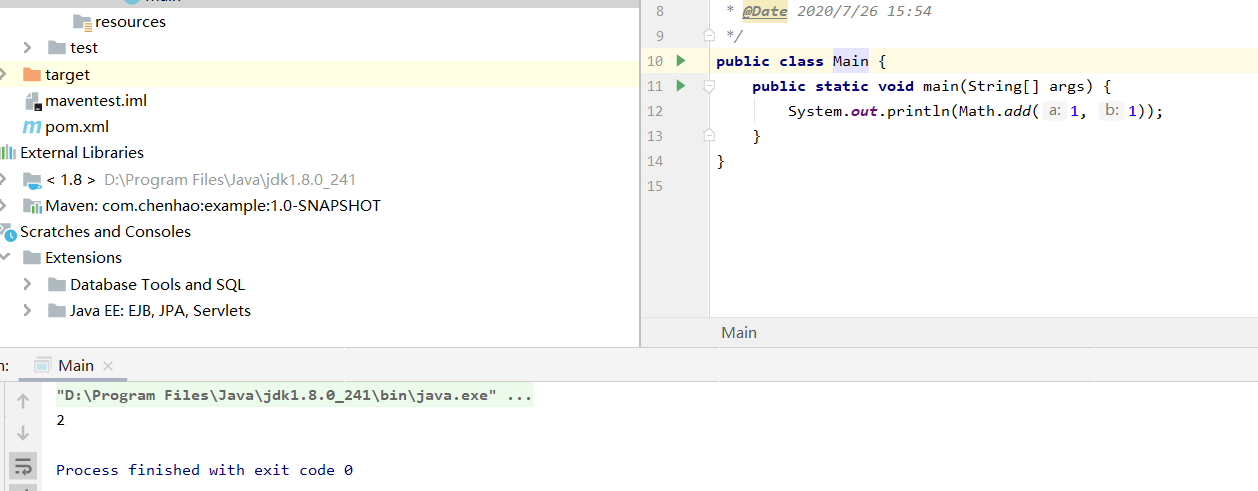Expand the Maven com.chenhao:example library
Viewport: 1258px width, 491px height.
[4, 206]
